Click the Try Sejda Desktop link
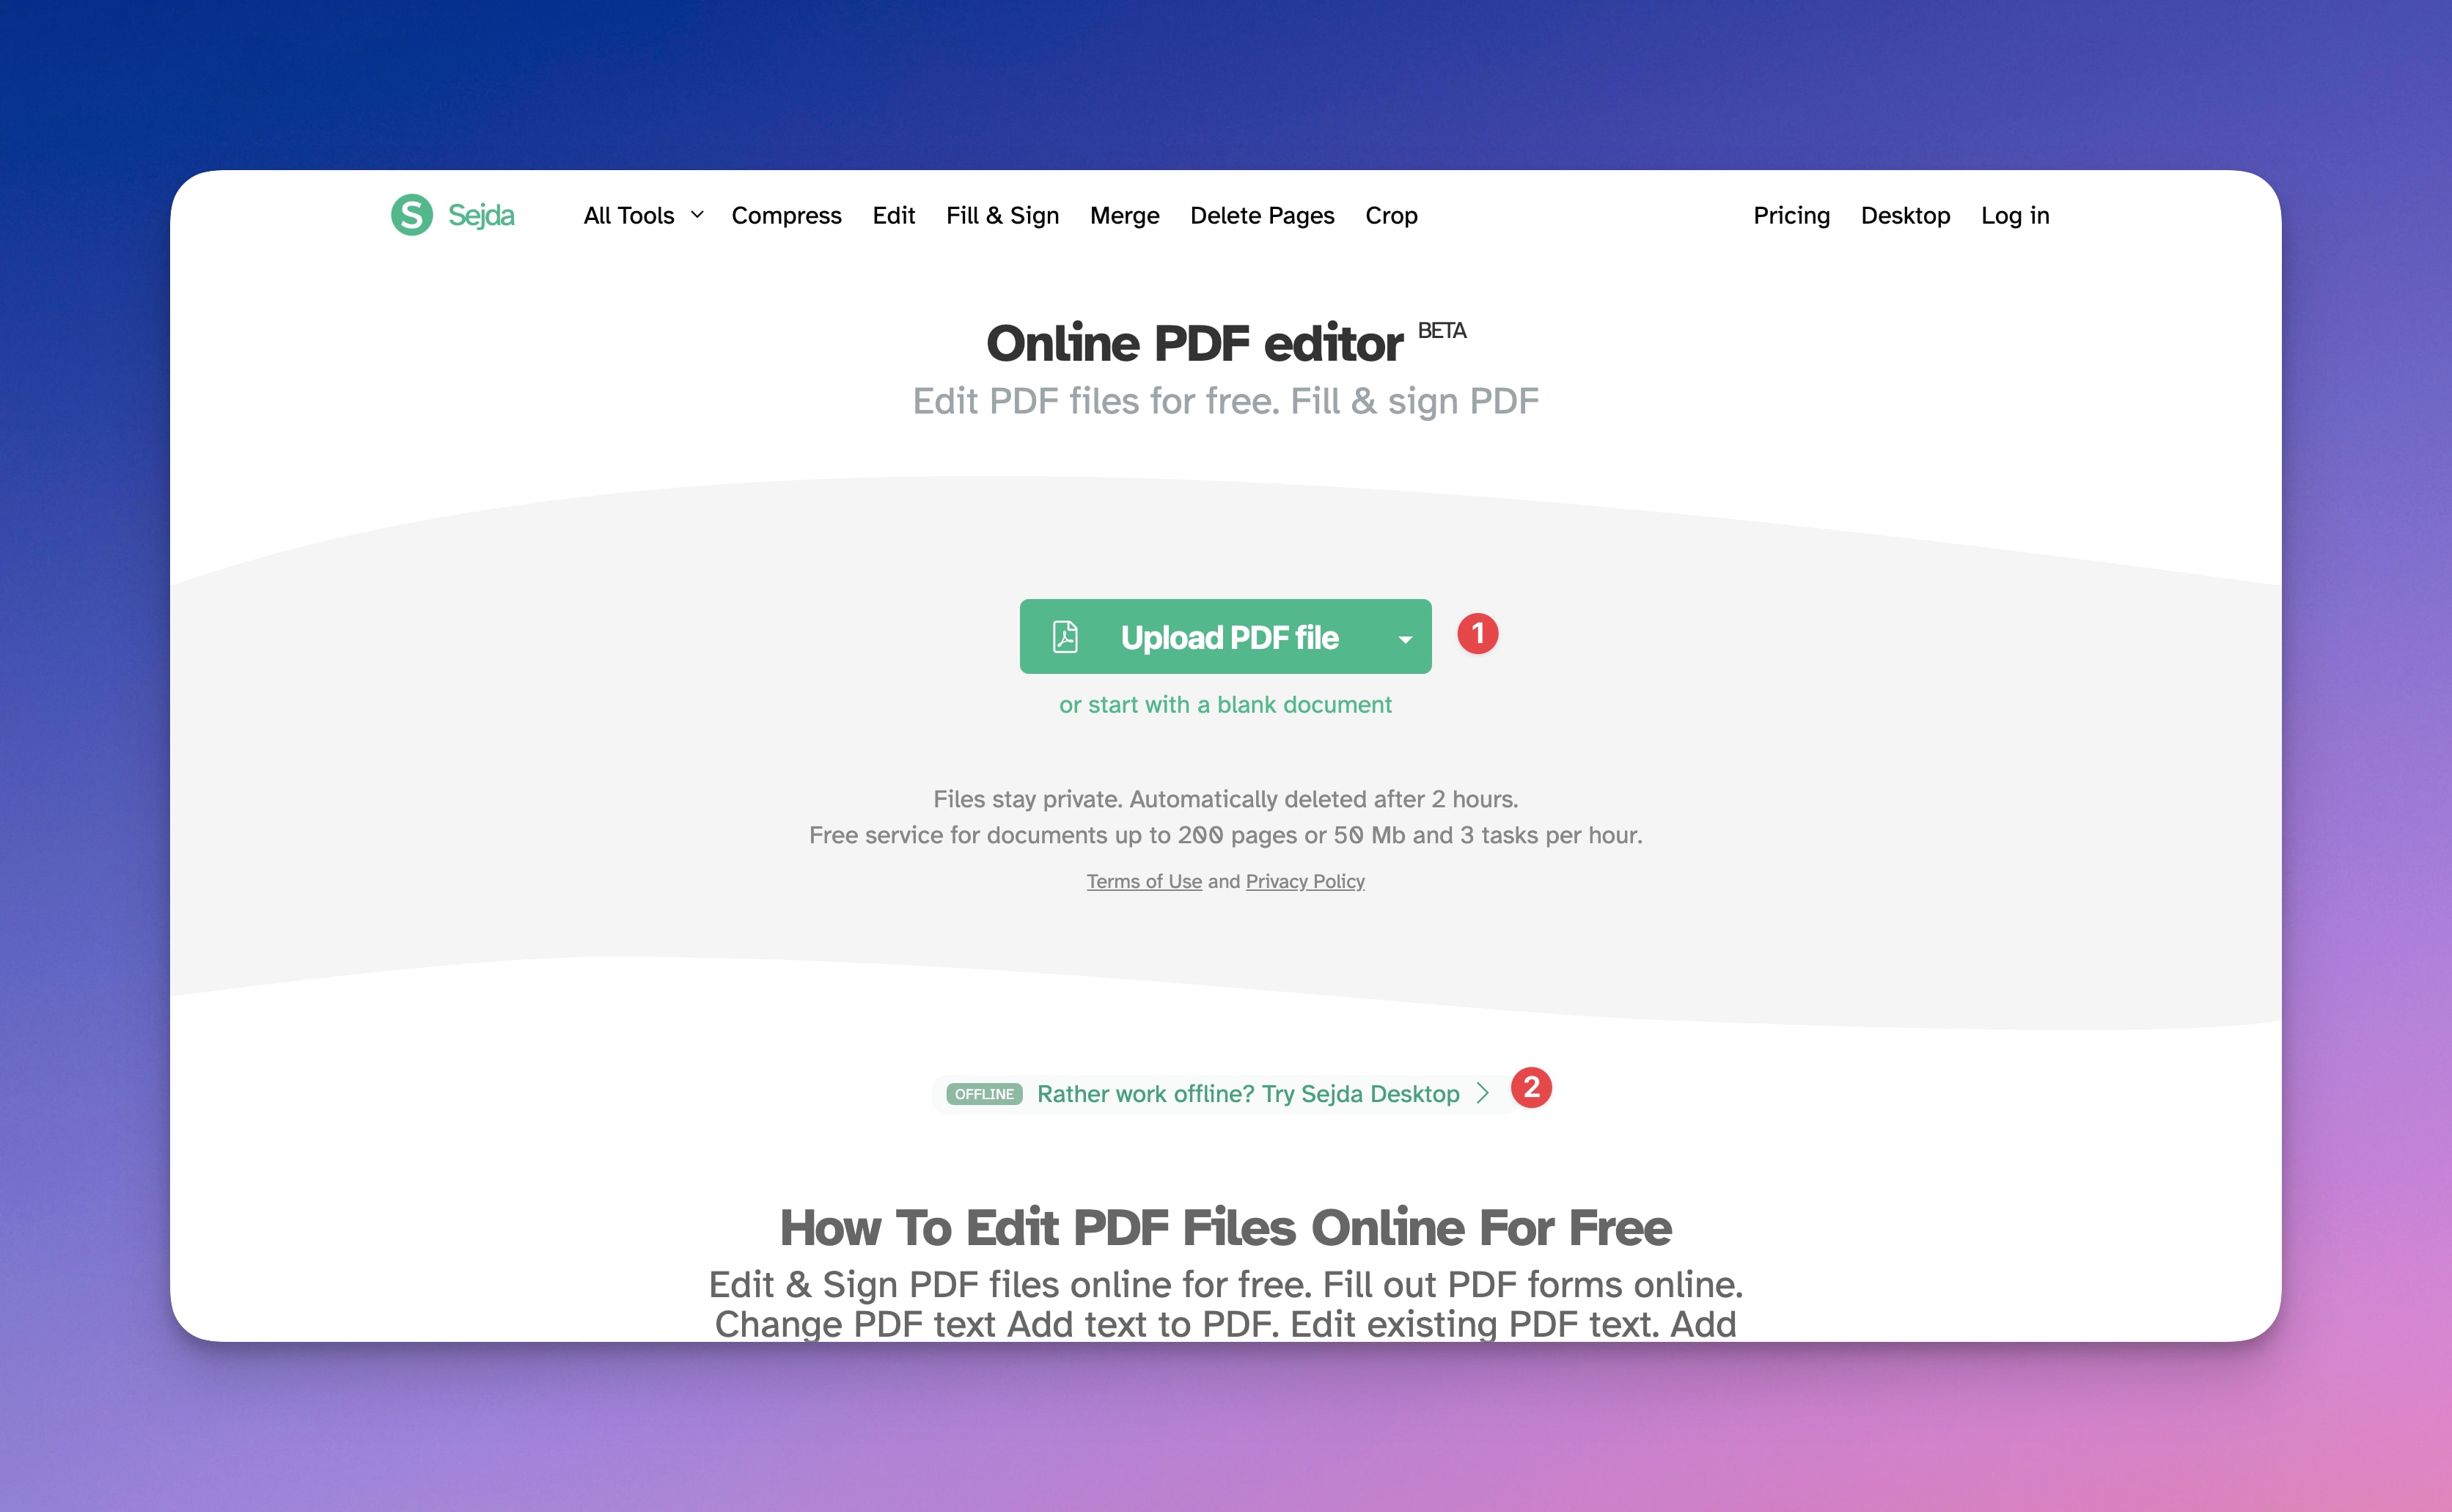Image resolution: width=2452 pixels, height=1512 pixels. pos(1250,1092)
